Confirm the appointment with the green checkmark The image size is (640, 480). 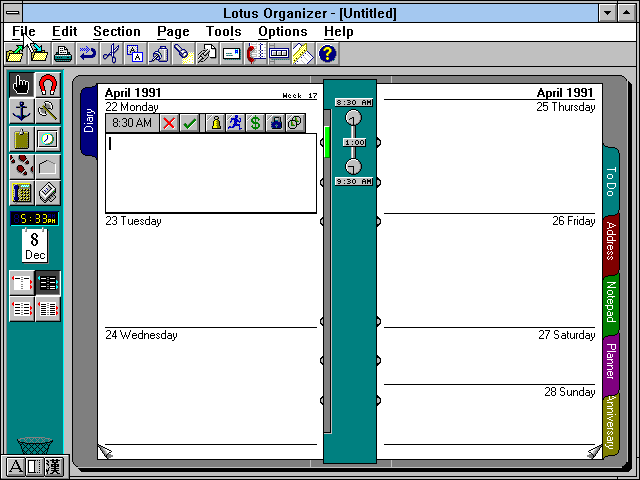189,123
